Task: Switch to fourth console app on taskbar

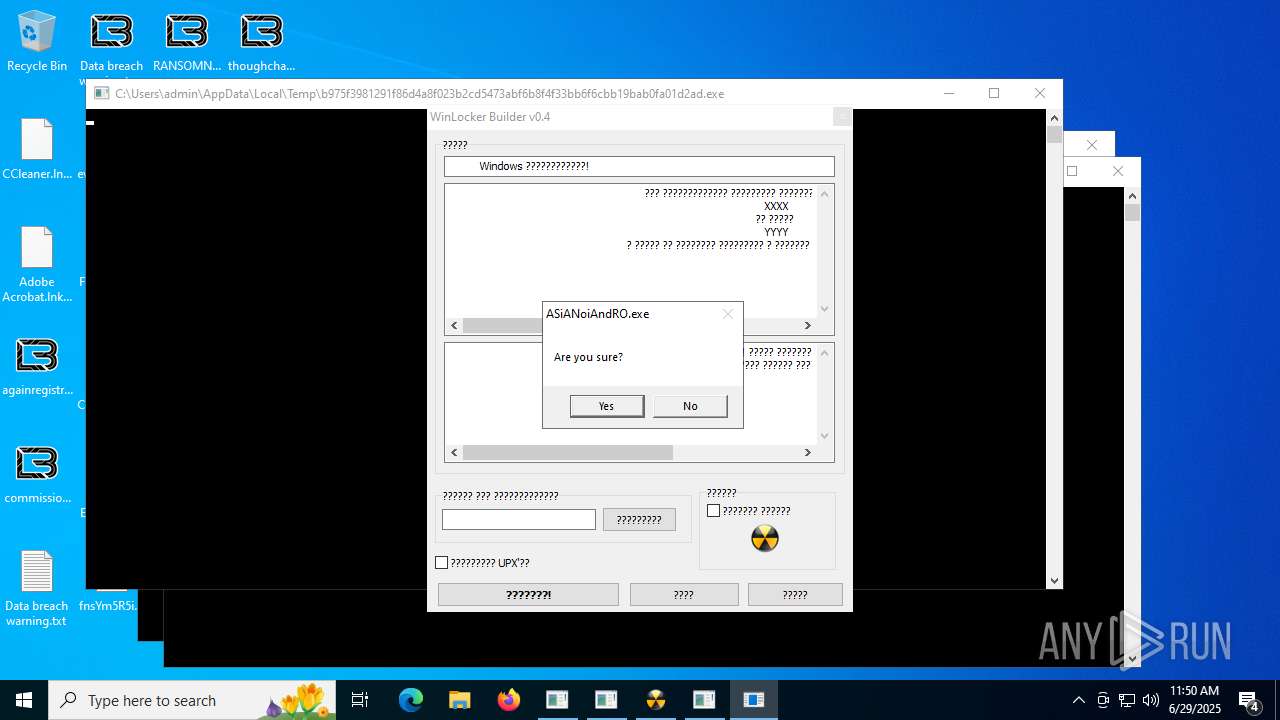Action: click(704, 700)
